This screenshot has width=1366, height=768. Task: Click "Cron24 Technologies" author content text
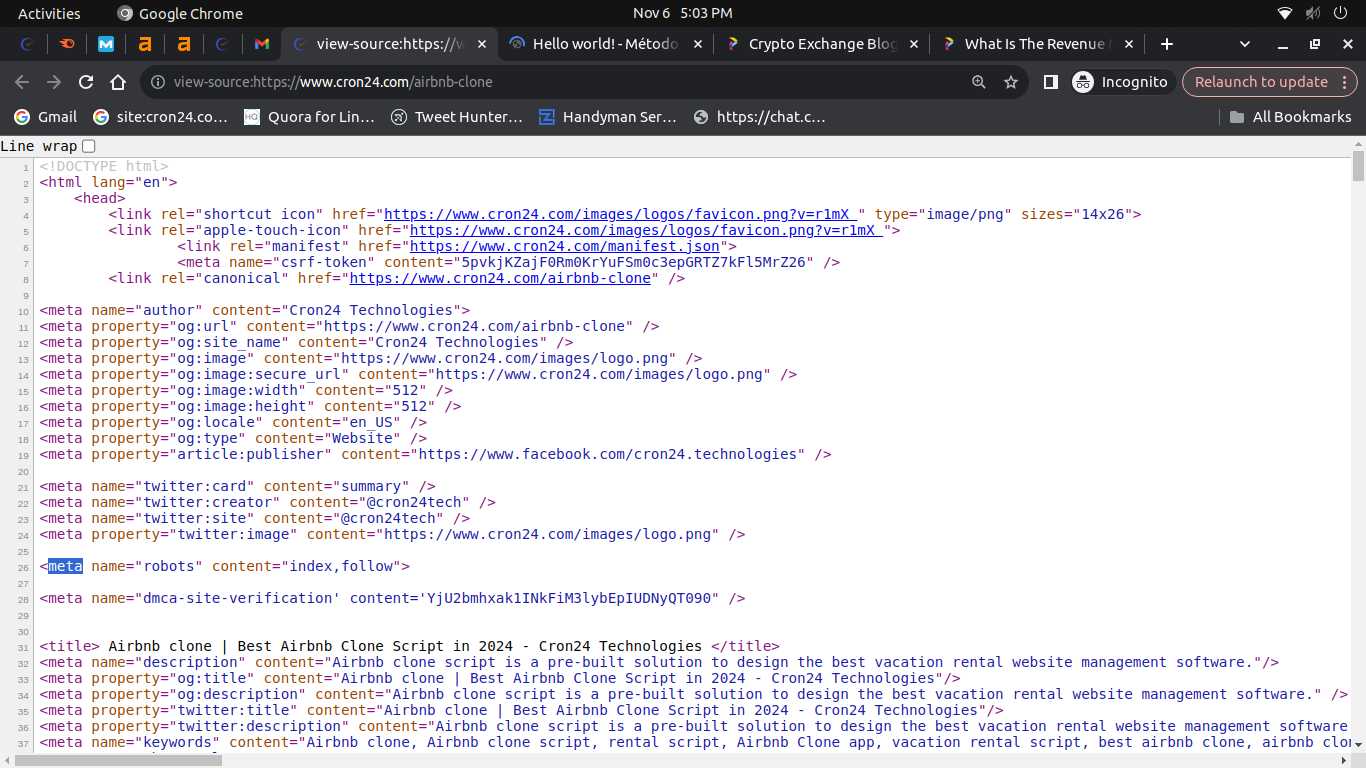point(371,310)
